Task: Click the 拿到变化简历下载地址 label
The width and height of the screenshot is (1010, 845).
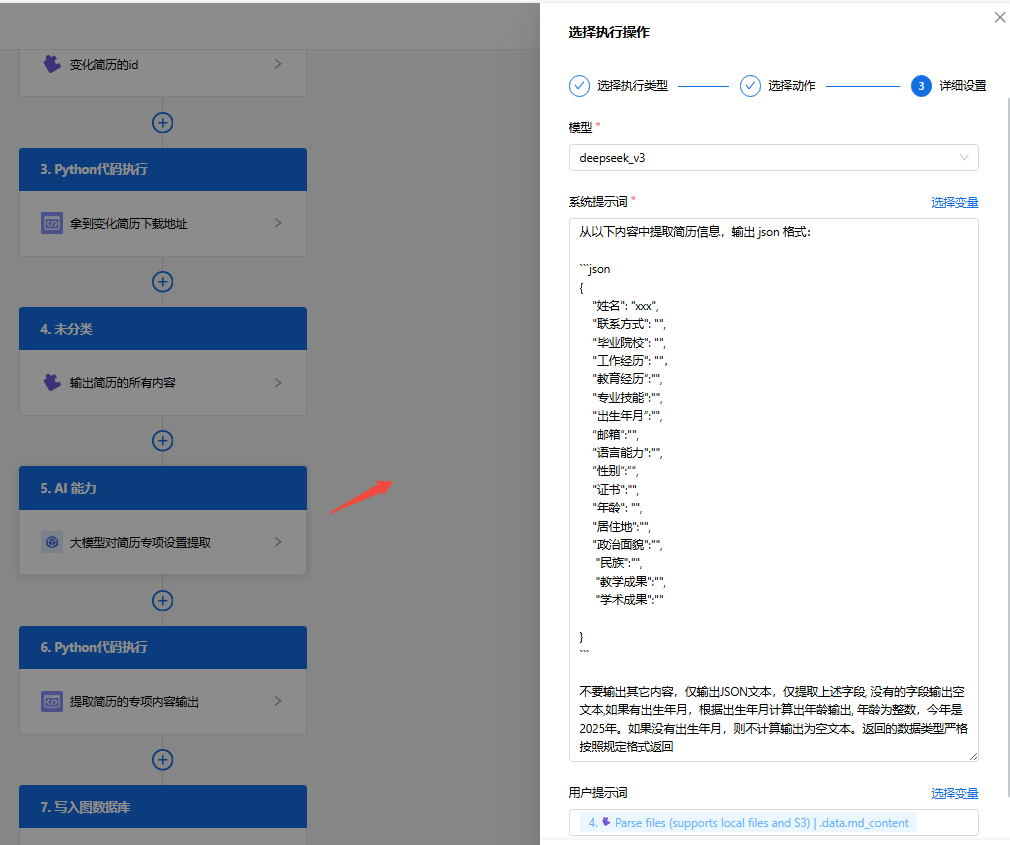Action: 128,223
